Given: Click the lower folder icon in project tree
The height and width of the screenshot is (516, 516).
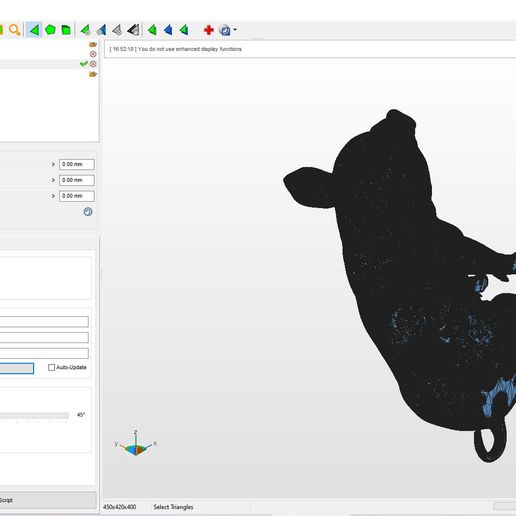Looking at the screenshot, I should point(93,74).
